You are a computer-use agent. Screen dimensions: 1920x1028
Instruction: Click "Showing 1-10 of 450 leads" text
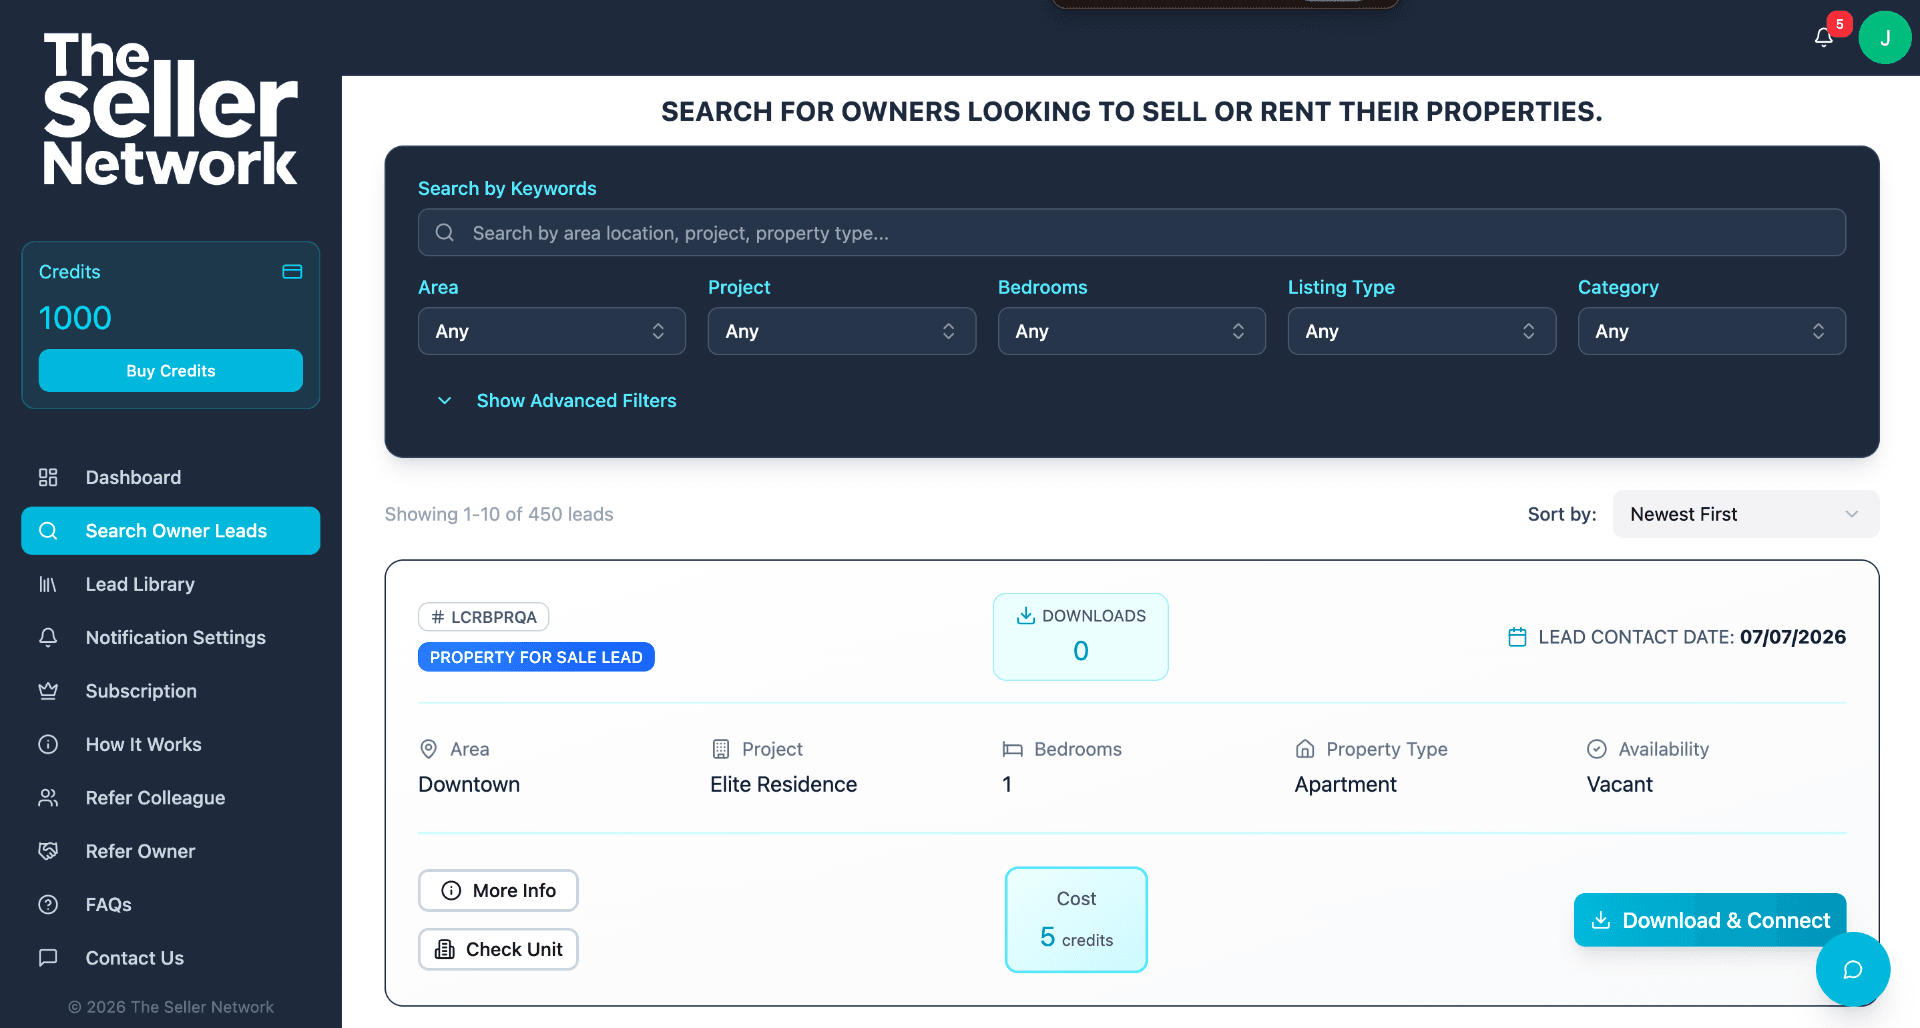click(x=499, y=514)
